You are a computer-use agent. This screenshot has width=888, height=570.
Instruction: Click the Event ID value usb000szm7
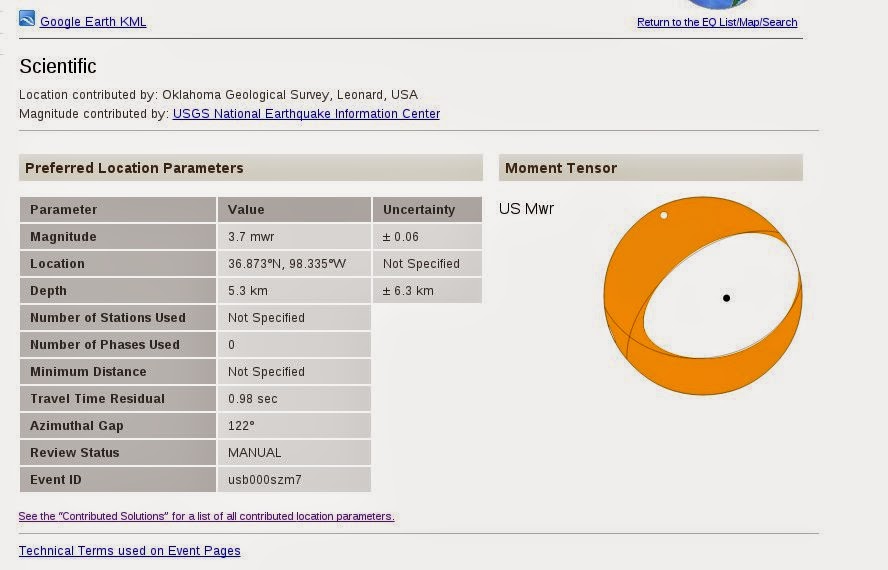pos(265,480)
